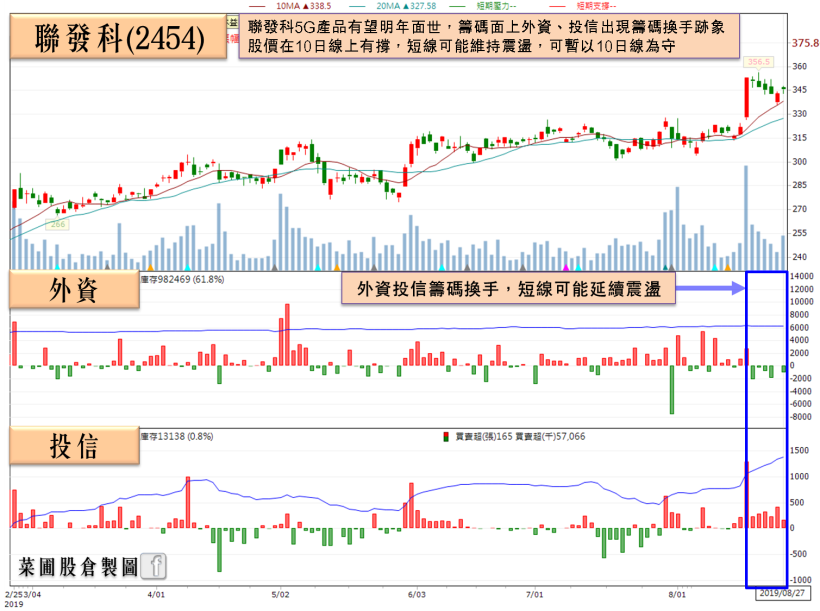Screen dimensions: 820x611
Task: Click the 266 low price tag
Action: 58,224
